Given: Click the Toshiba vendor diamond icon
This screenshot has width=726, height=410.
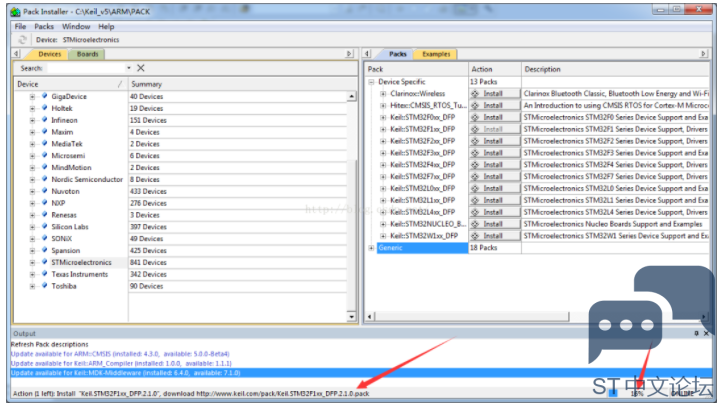Looking at the screenshot, I should click(x=44, y=286).
